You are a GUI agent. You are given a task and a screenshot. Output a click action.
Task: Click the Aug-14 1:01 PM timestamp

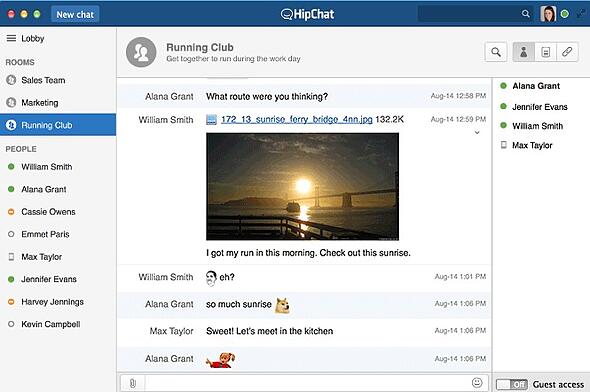coord(460,277)
